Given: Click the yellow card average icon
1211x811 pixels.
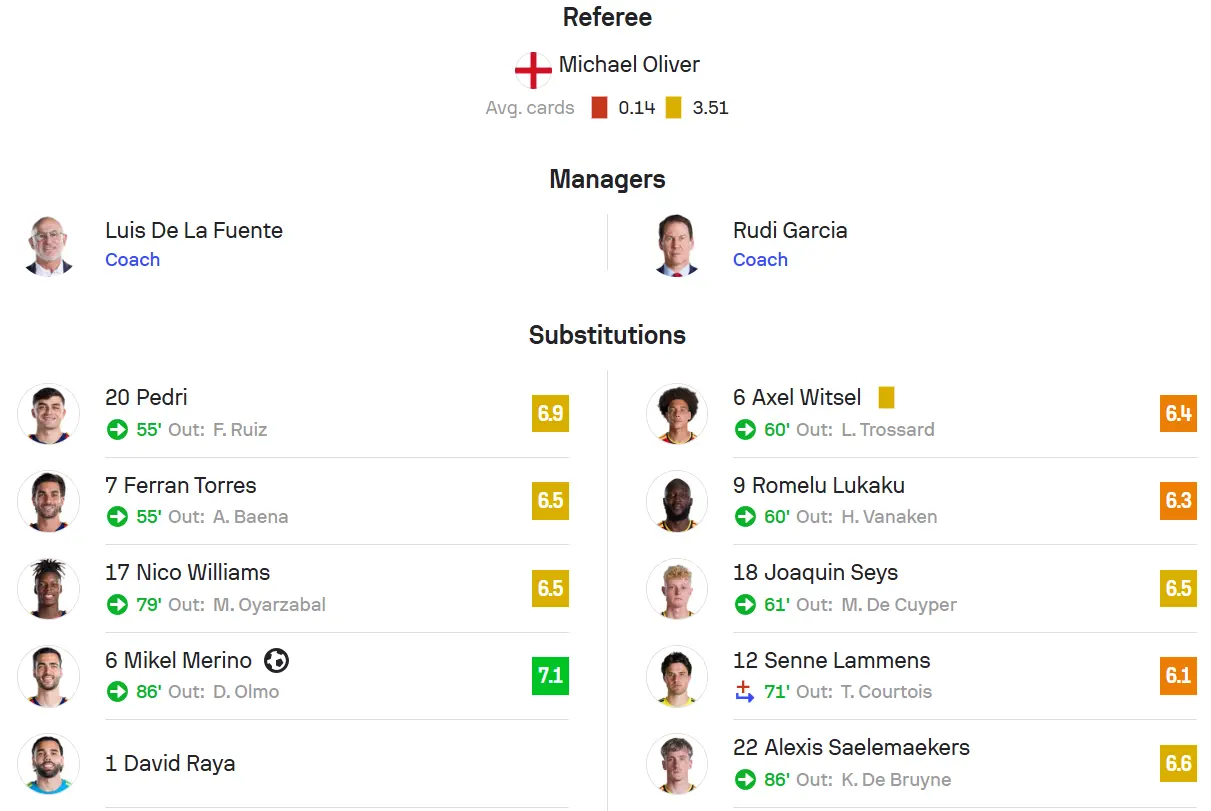Looking at the screenshot, I should [673, 108].
